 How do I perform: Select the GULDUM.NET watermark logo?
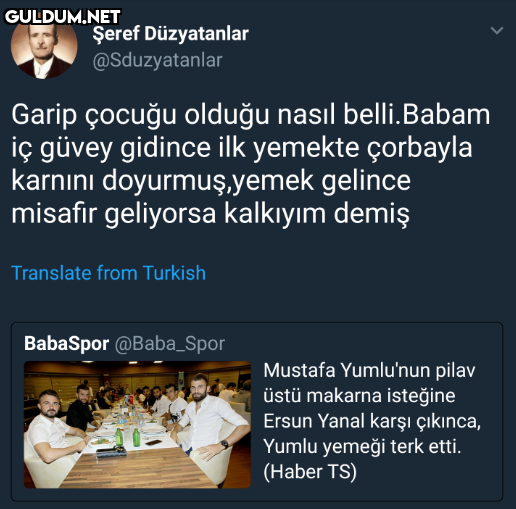(62, 17)
